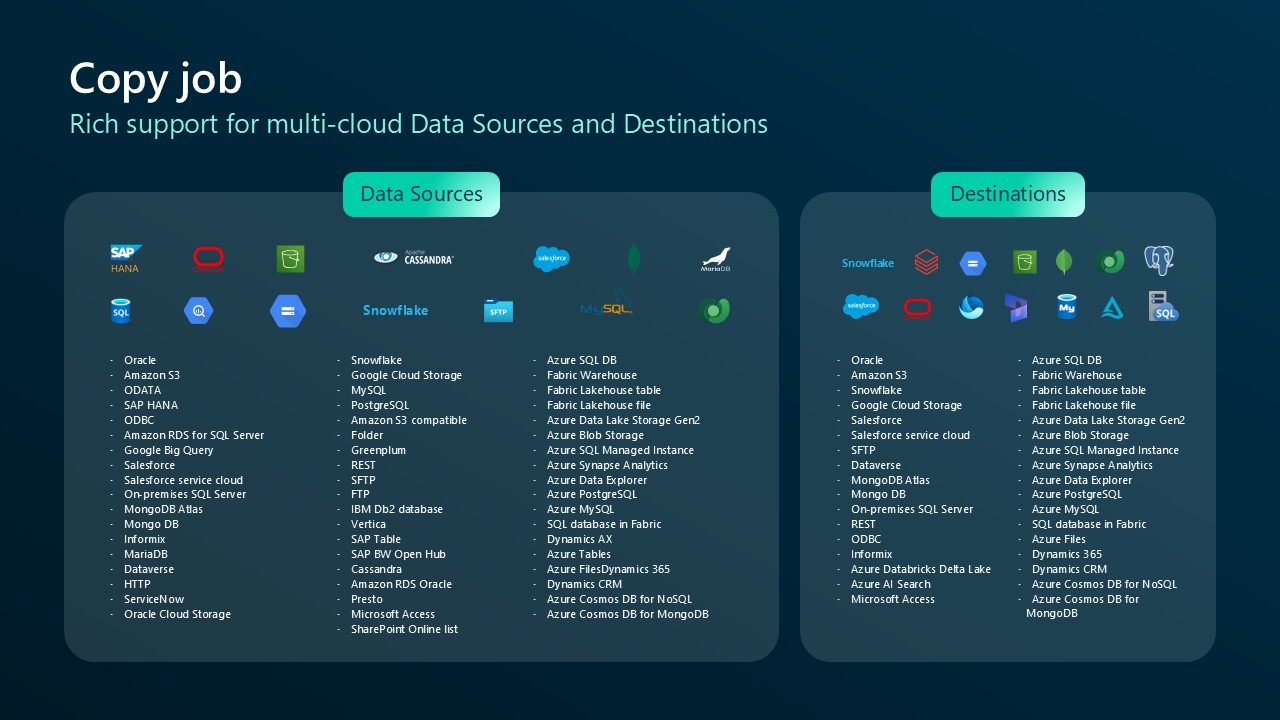Click the Snowflake logo in Destinations panel
Image resolution: width=1280 pixels, height=720 pixels.
point(867,263)
